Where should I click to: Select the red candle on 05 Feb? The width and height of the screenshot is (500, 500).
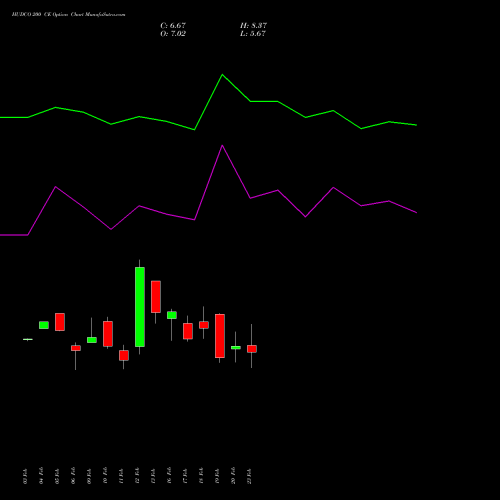point(60,322)
